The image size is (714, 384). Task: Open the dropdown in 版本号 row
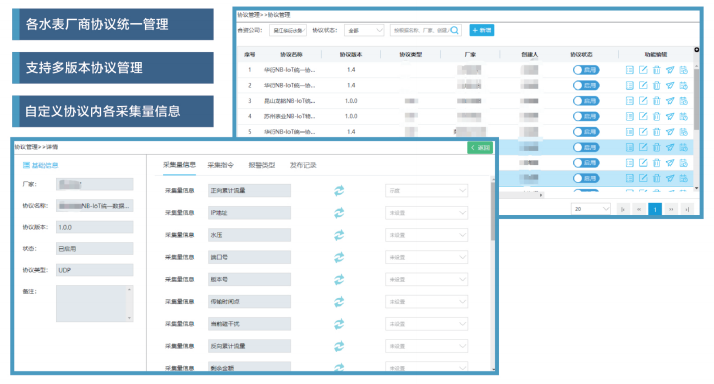click(426, 279)
